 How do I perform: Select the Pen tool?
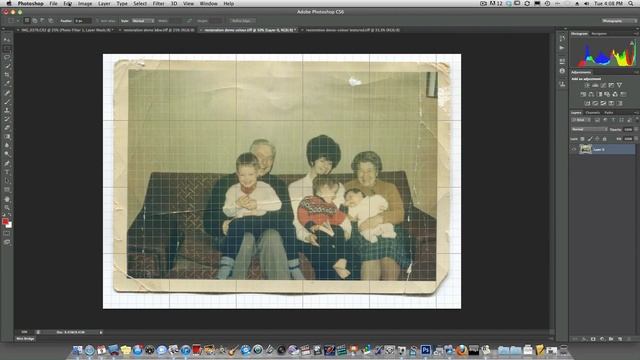pyautogui.click(x=7, y=163)
